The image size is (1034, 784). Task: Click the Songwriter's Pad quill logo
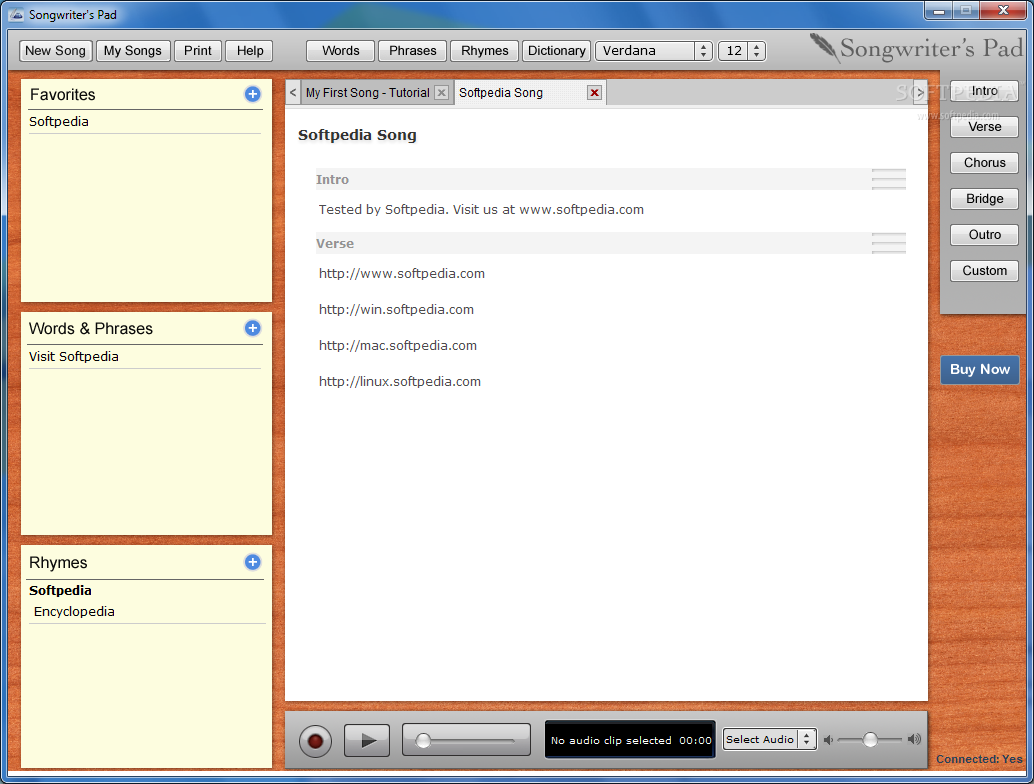click(x=824, y=48)
